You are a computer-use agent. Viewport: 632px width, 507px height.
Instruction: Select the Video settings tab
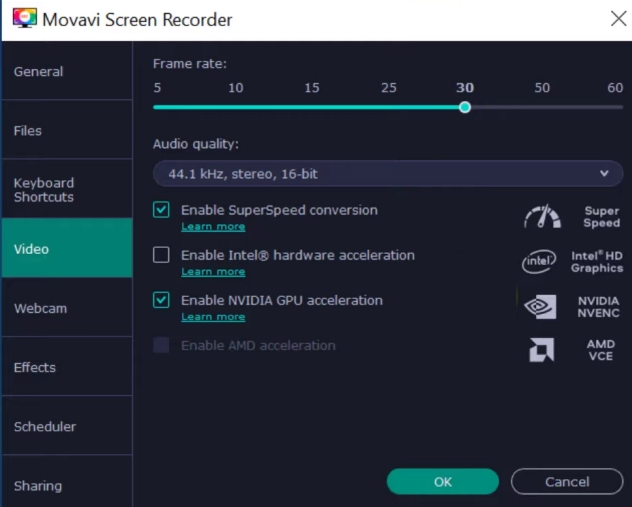click(67, 249)
